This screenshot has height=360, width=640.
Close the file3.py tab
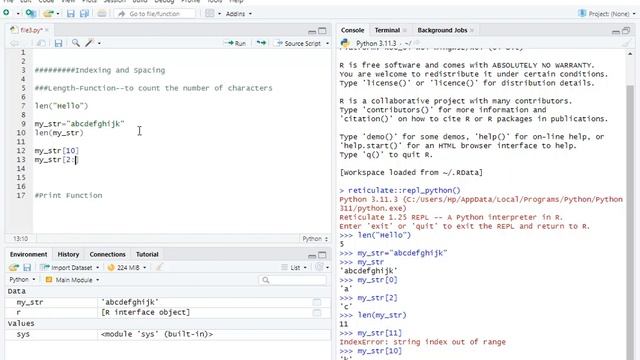coord(47,30)
